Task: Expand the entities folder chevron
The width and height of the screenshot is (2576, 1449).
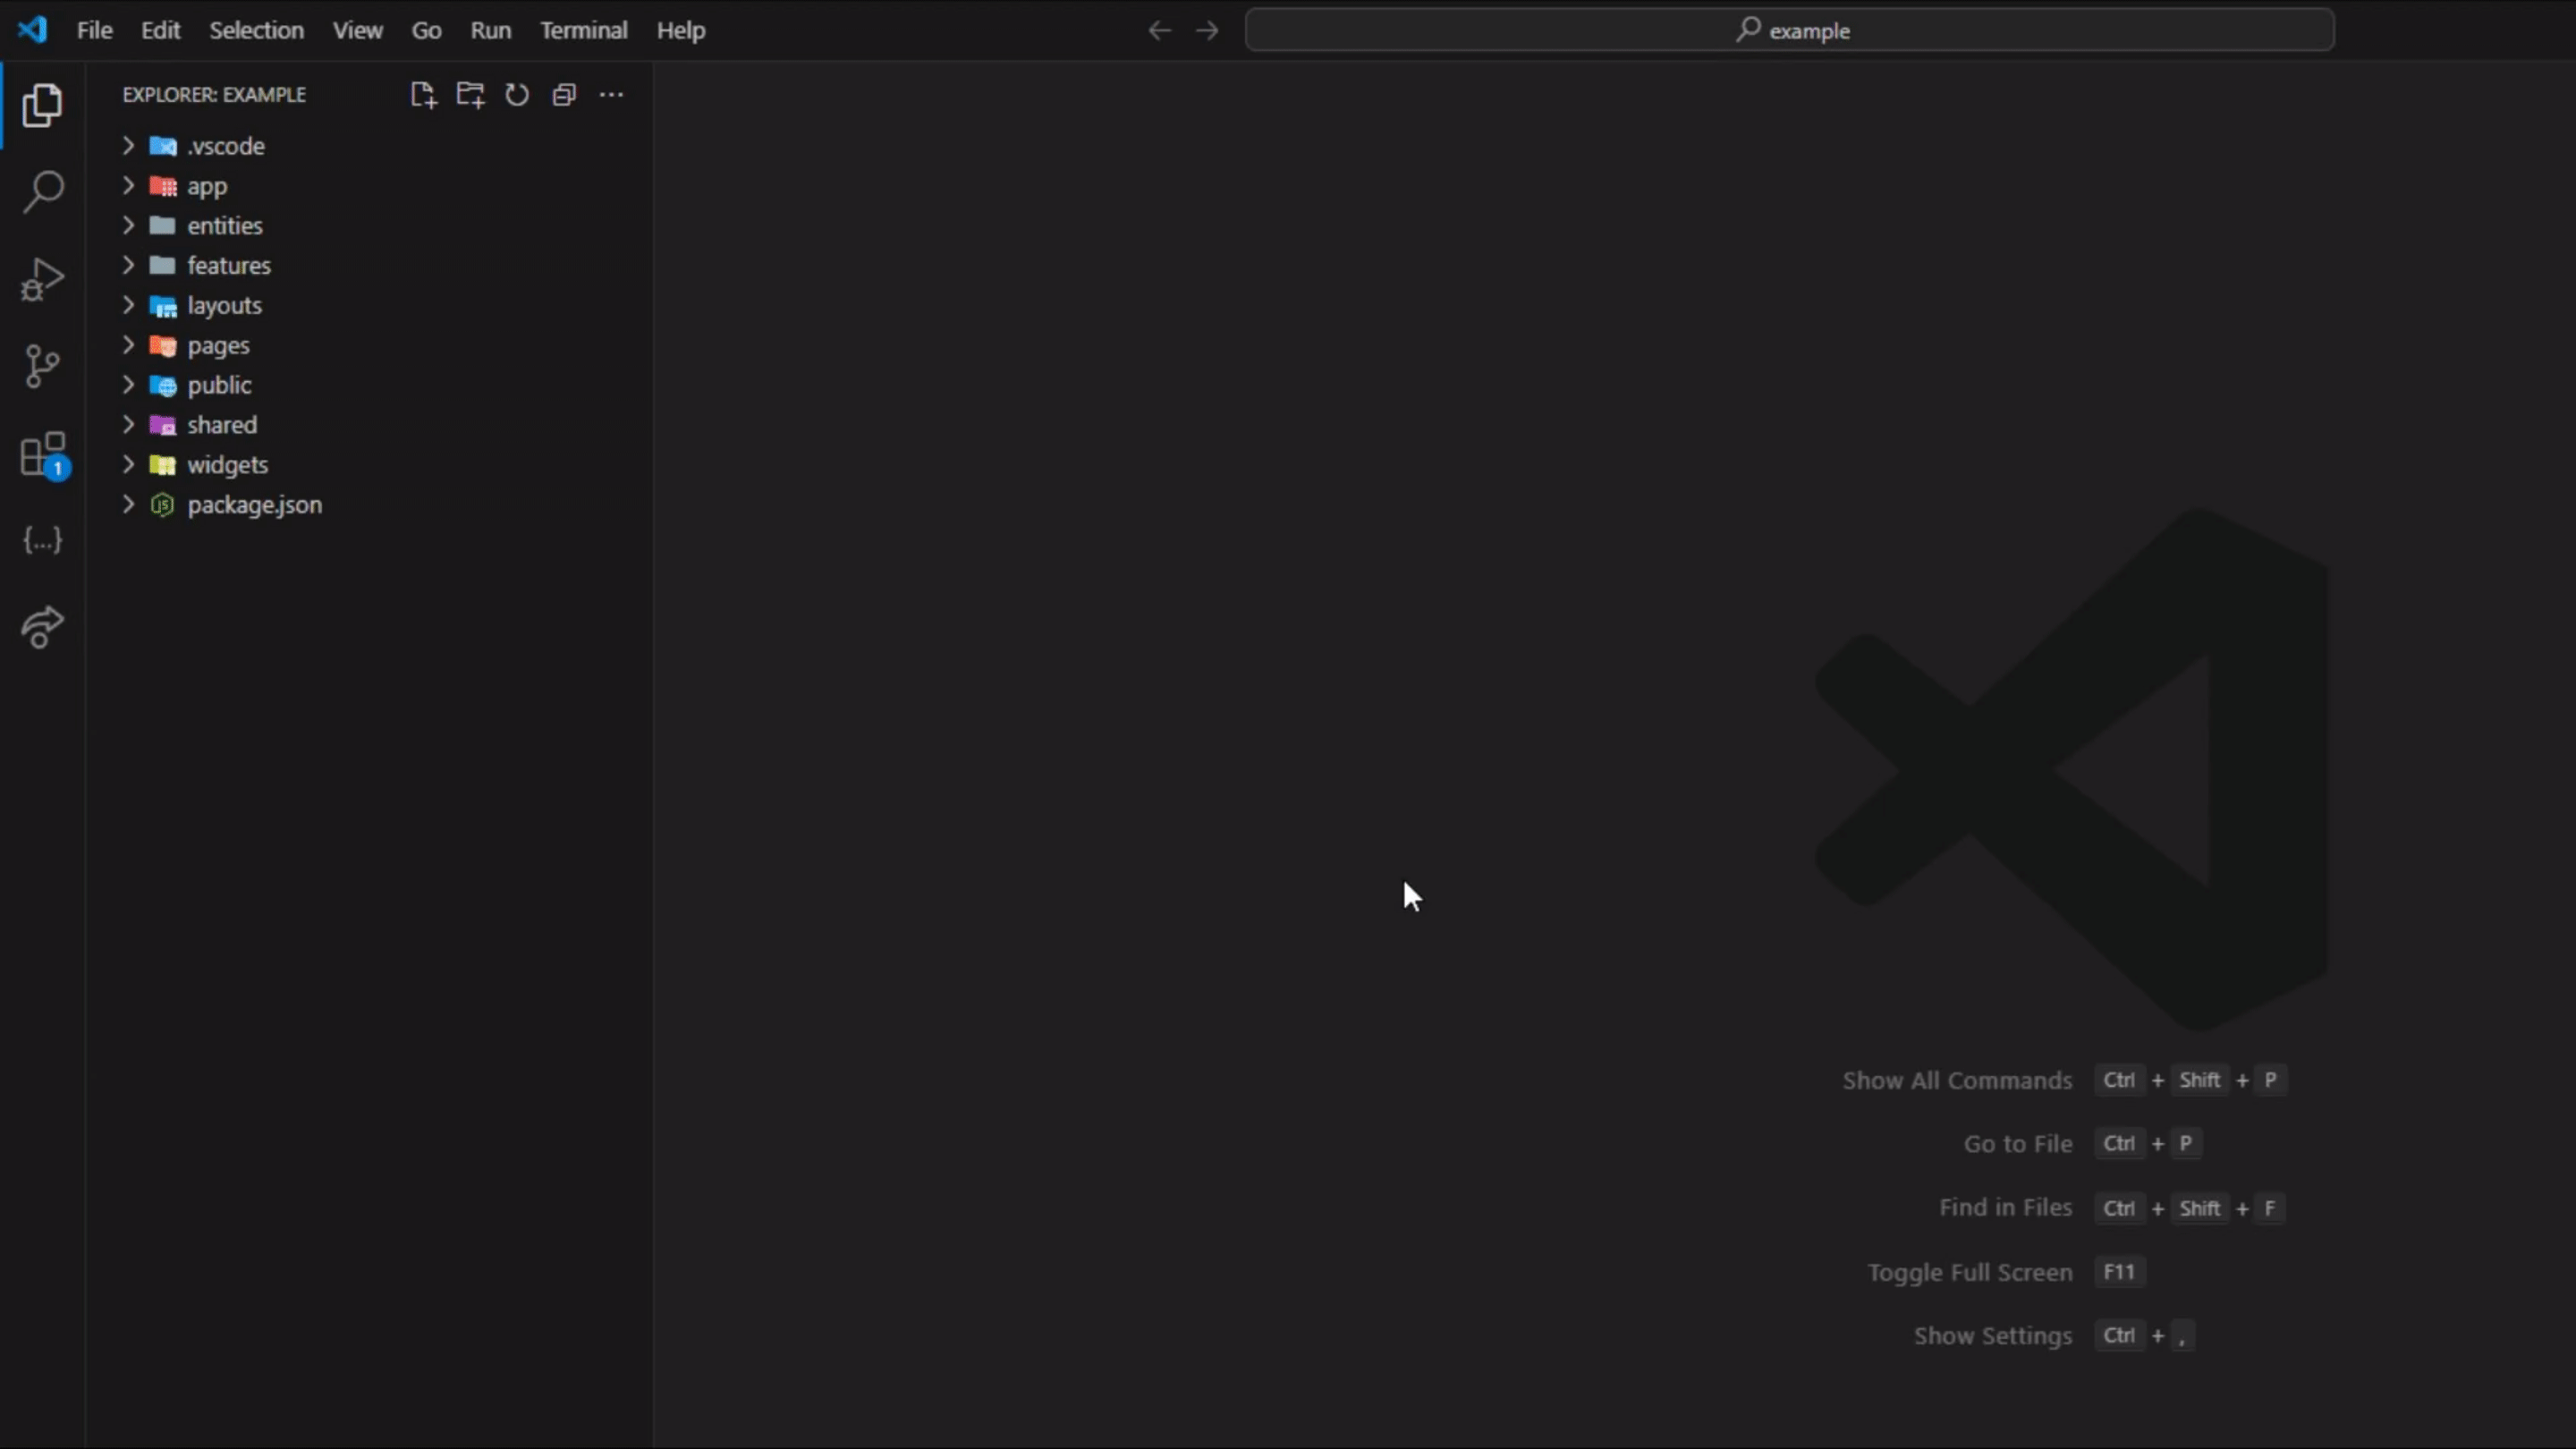Action: [x=128, y=225]
